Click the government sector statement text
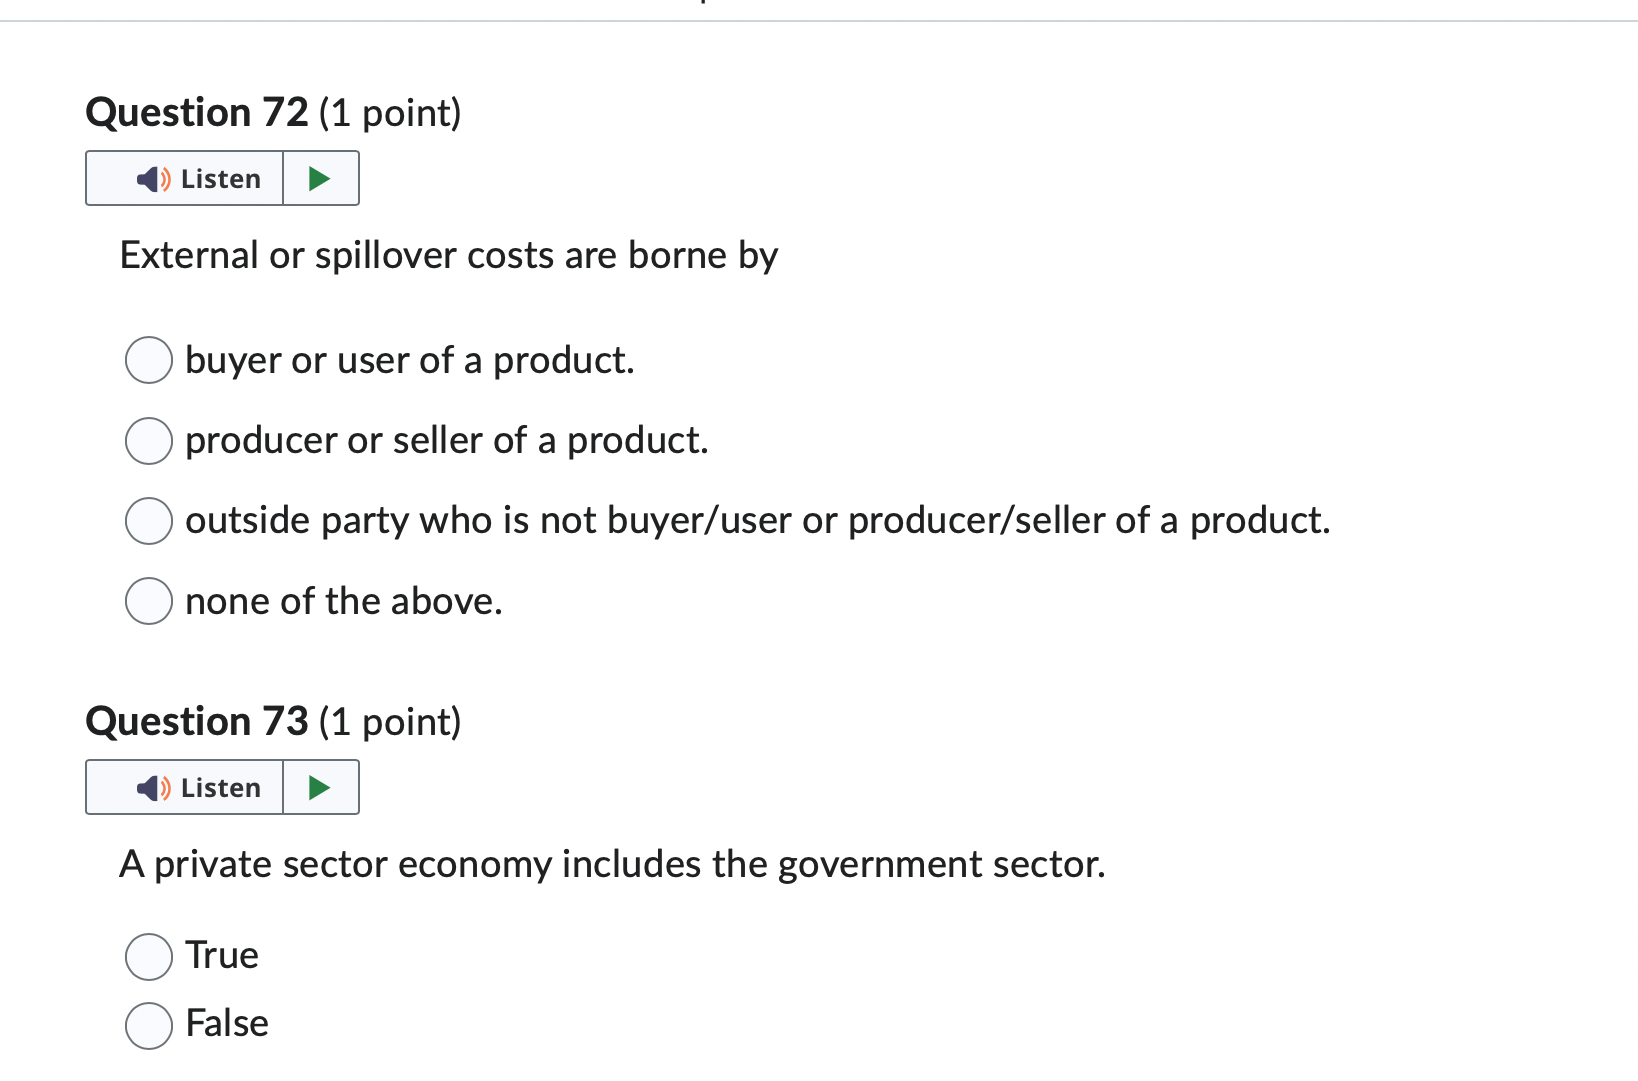Screen dimensions: 1638x1081 [x=613, y=864]
